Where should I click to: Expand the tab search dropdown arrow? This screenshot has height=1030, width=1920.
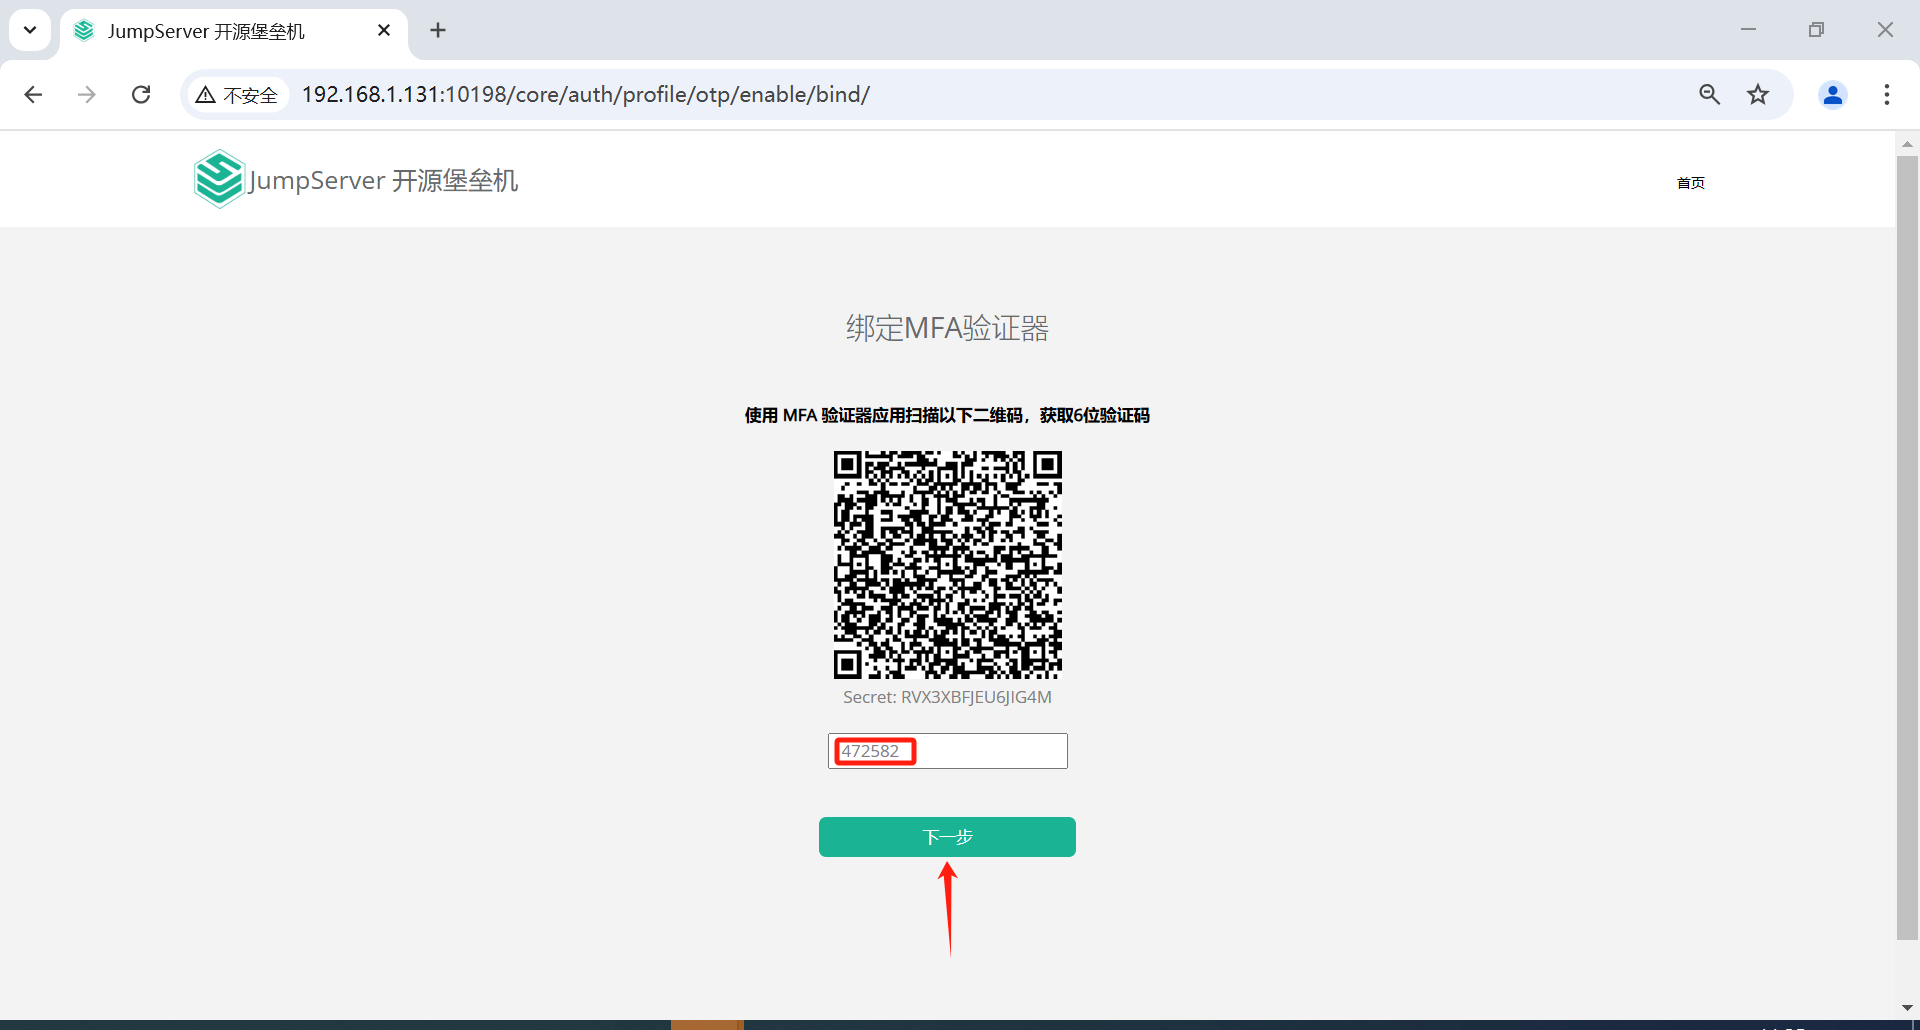30,31
